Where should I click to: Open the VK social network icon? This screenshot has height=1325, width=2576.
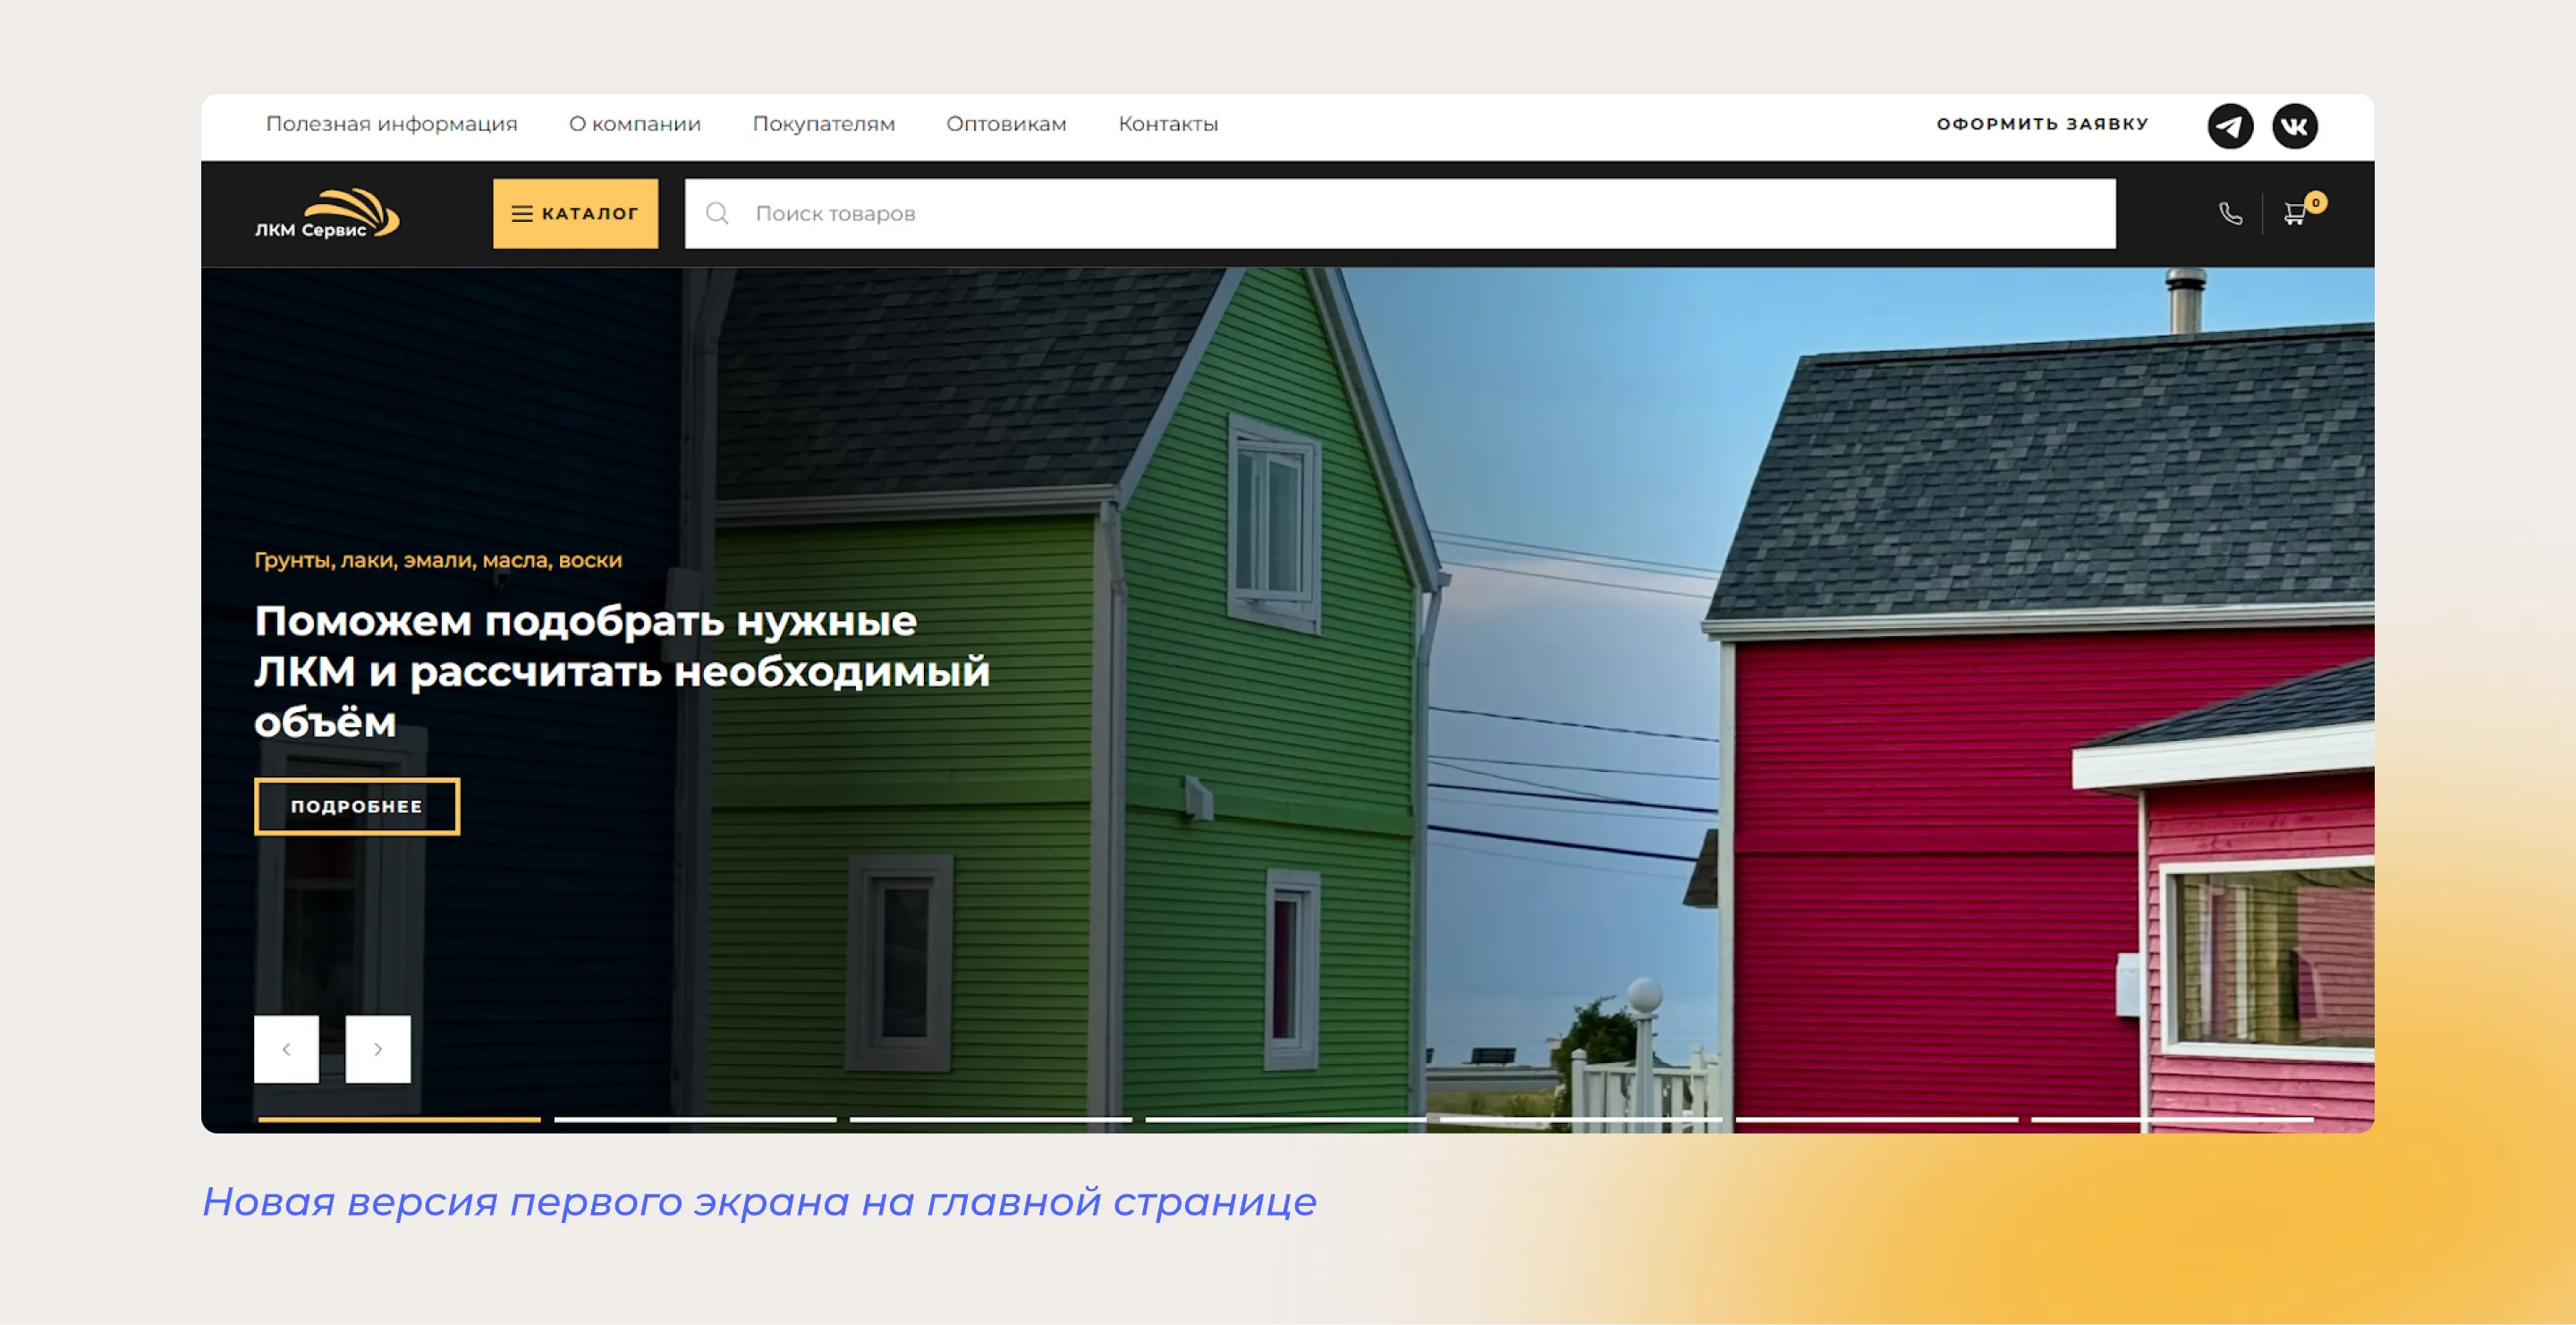pos(2296,124)
